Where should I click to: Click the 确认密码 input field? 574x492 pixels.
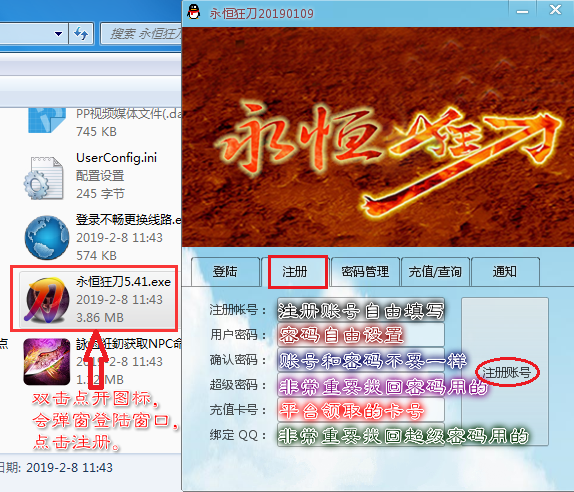click(x=361, y=360)
